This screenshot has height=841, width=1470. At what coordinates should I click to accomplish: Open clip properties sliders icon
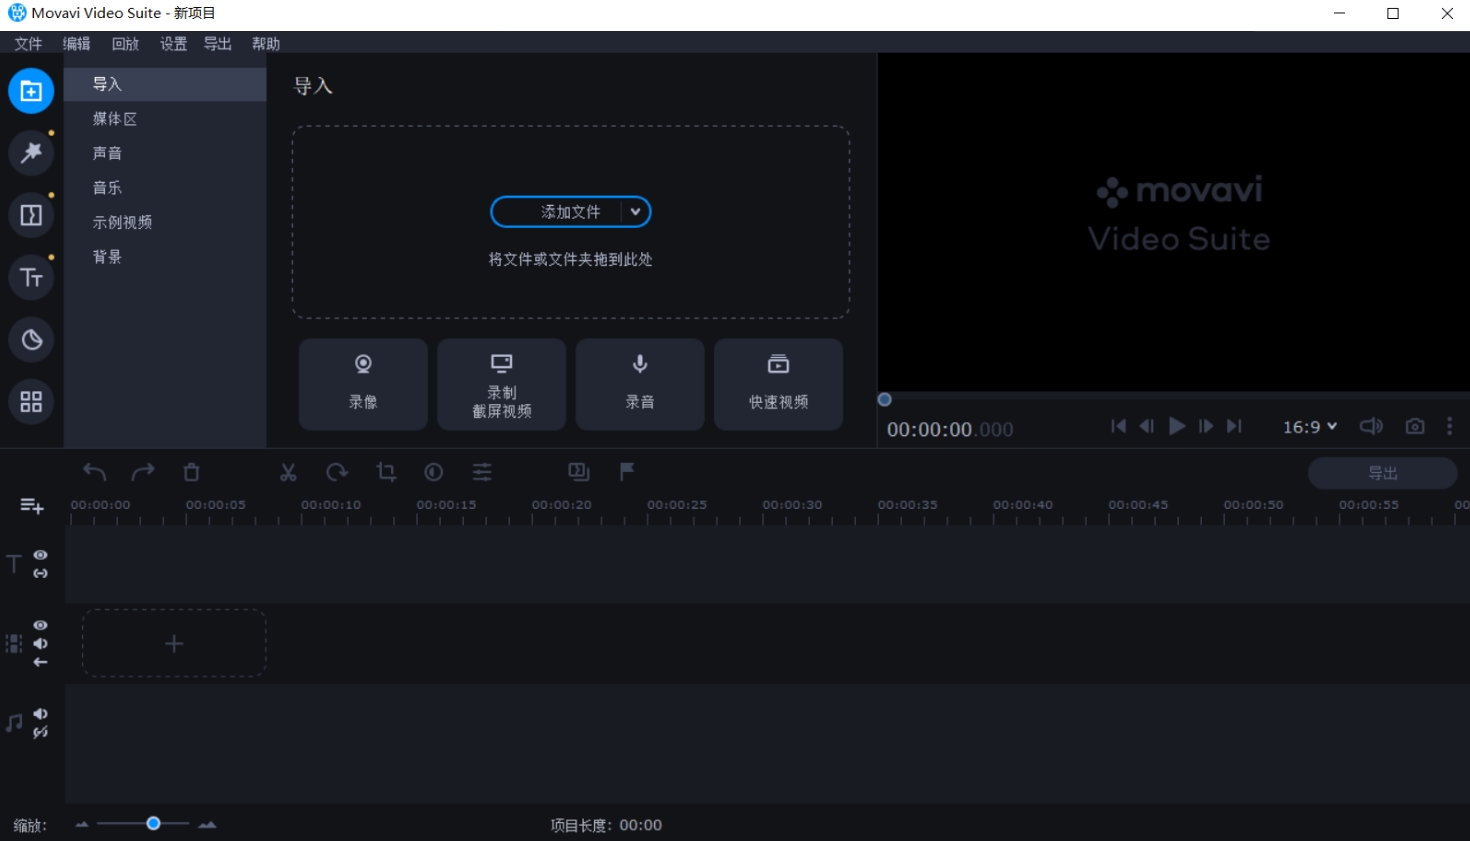click(482, 472)
